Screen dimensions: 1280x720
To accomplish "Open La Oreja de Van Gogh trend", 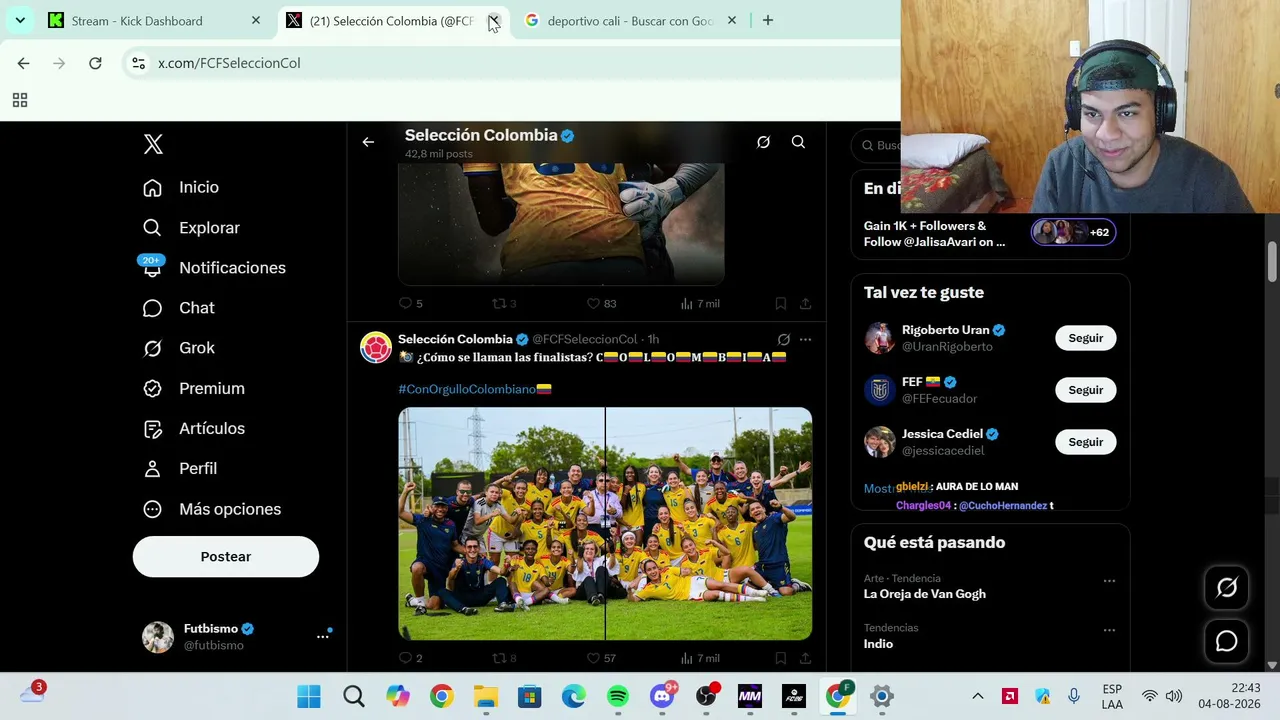I will pos(925,594).
